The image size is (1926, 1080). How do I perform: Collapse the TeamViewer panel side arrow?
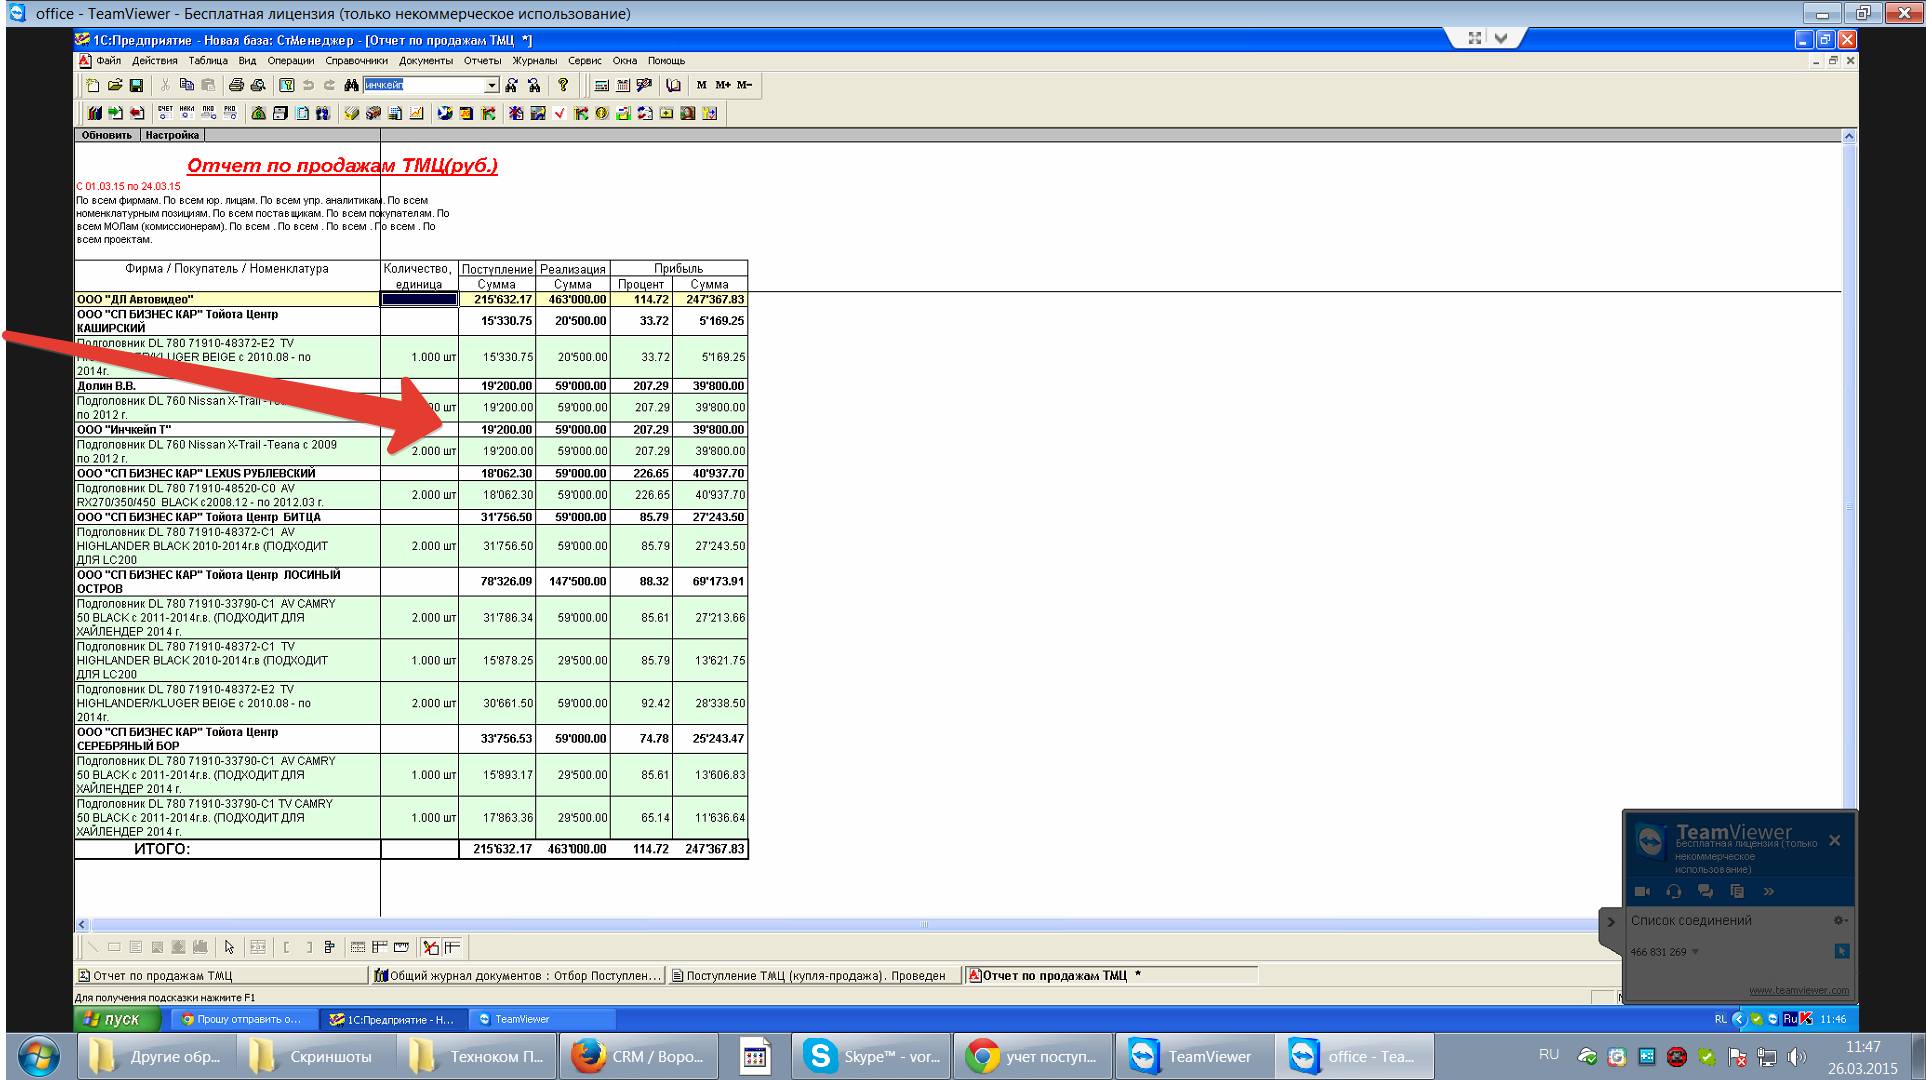[x=1610, y=922]
